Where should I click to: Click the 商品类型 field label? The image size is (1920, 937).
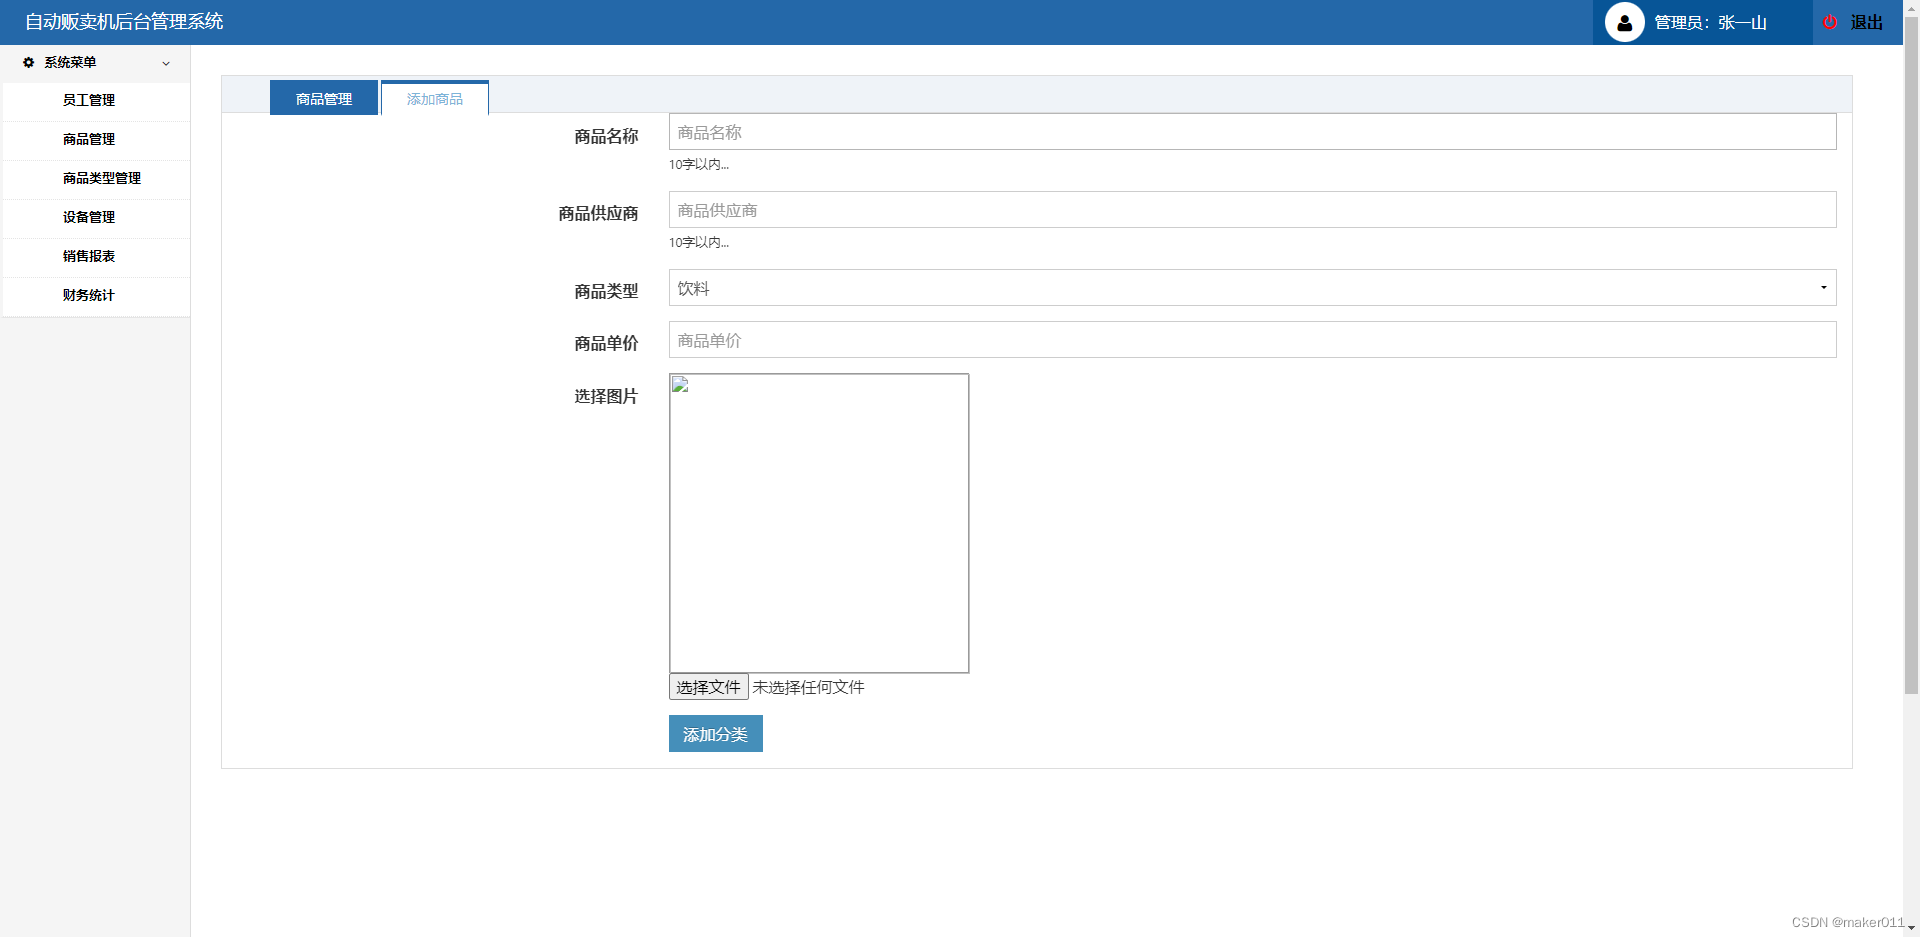click(x=606, y=291)
